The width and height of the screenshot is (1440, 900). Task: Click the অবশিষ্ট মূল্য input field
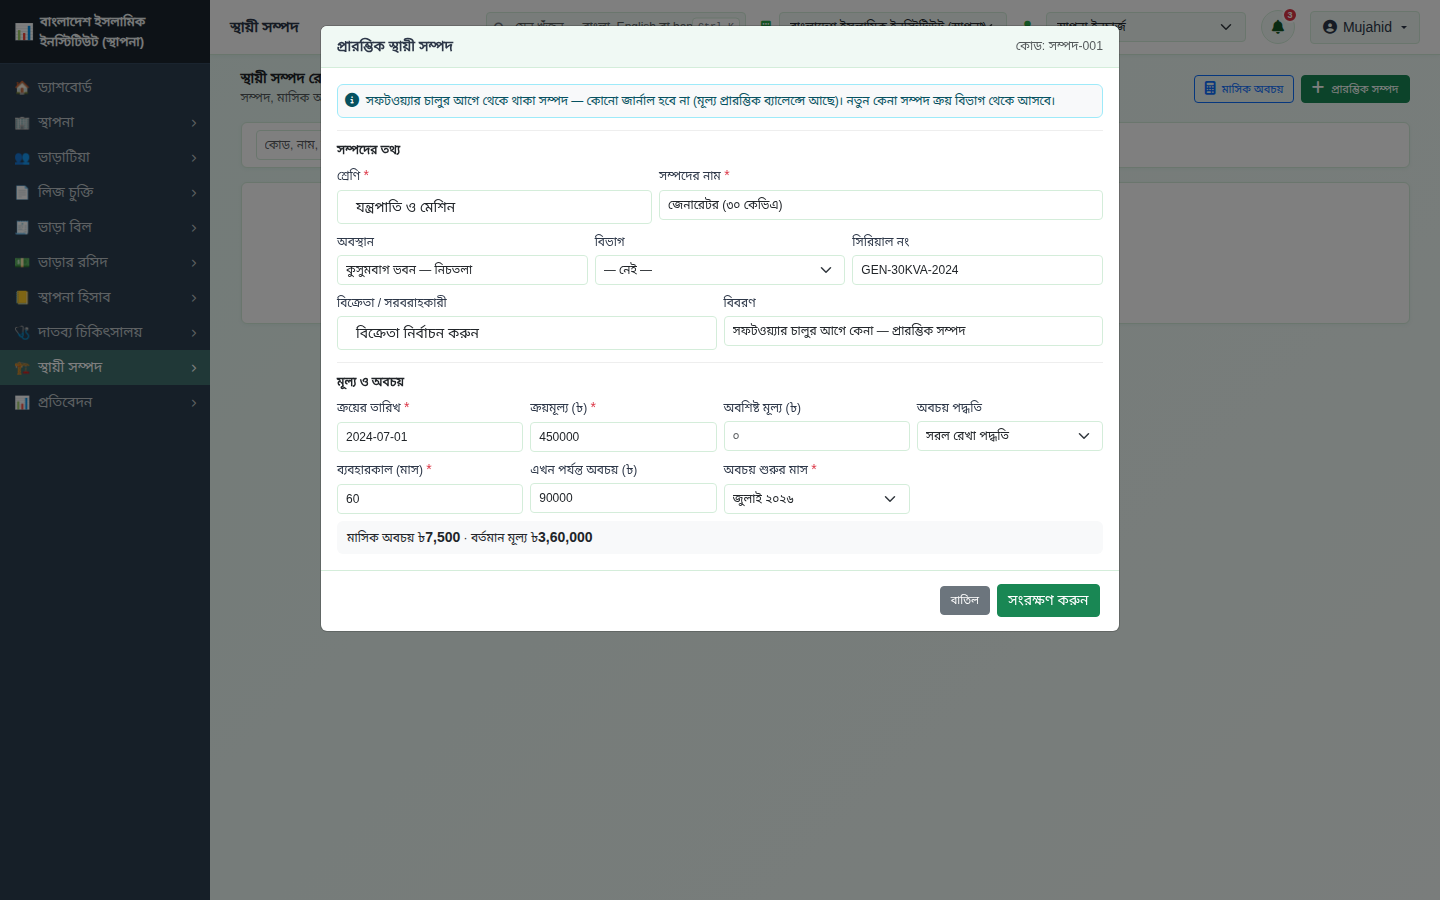coord(817,436)
